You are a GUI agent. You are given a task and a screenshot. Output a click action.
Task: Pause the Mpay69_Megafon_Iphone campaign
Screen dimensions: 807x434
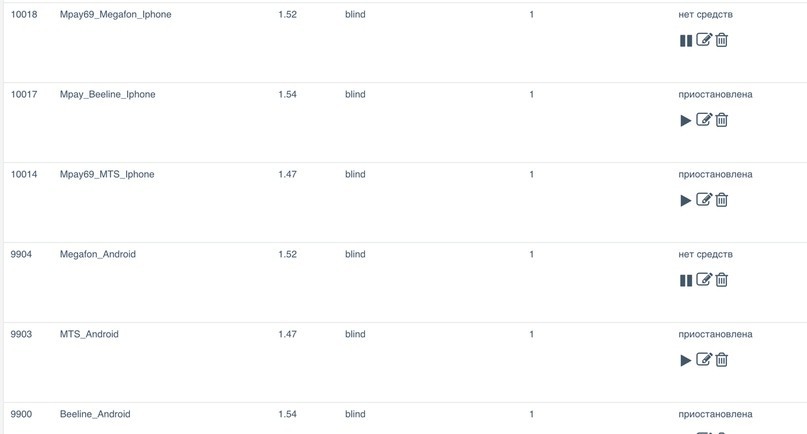point(686,41)
